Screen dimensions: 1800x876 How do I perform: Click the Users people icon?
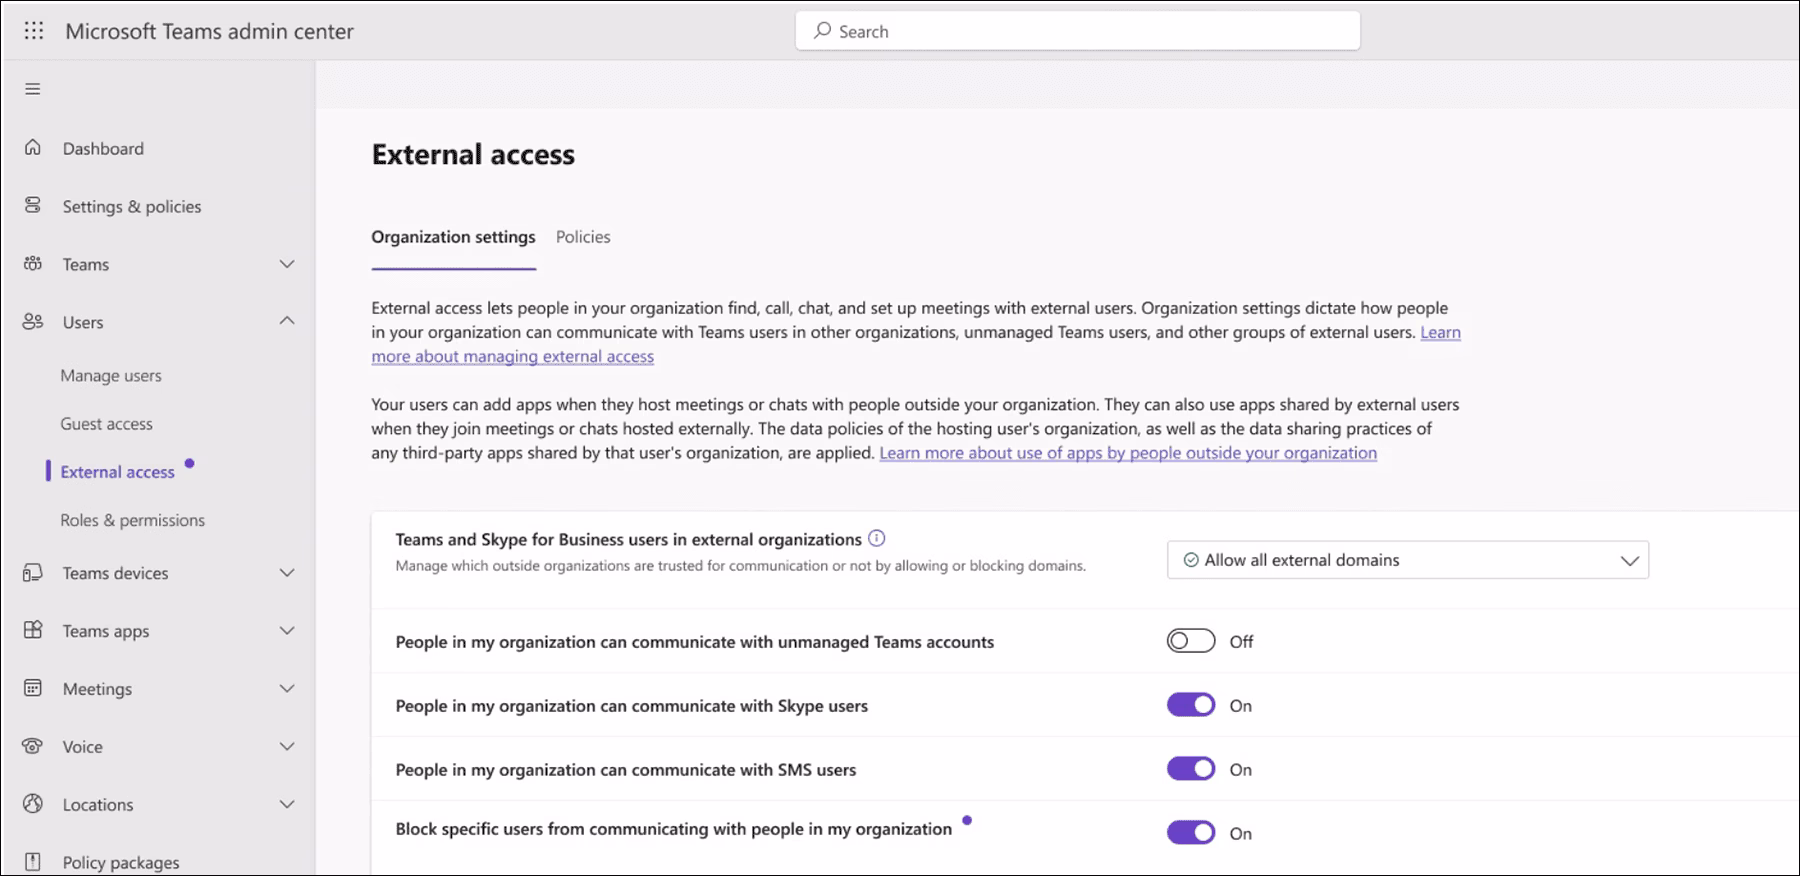[33, 322]
